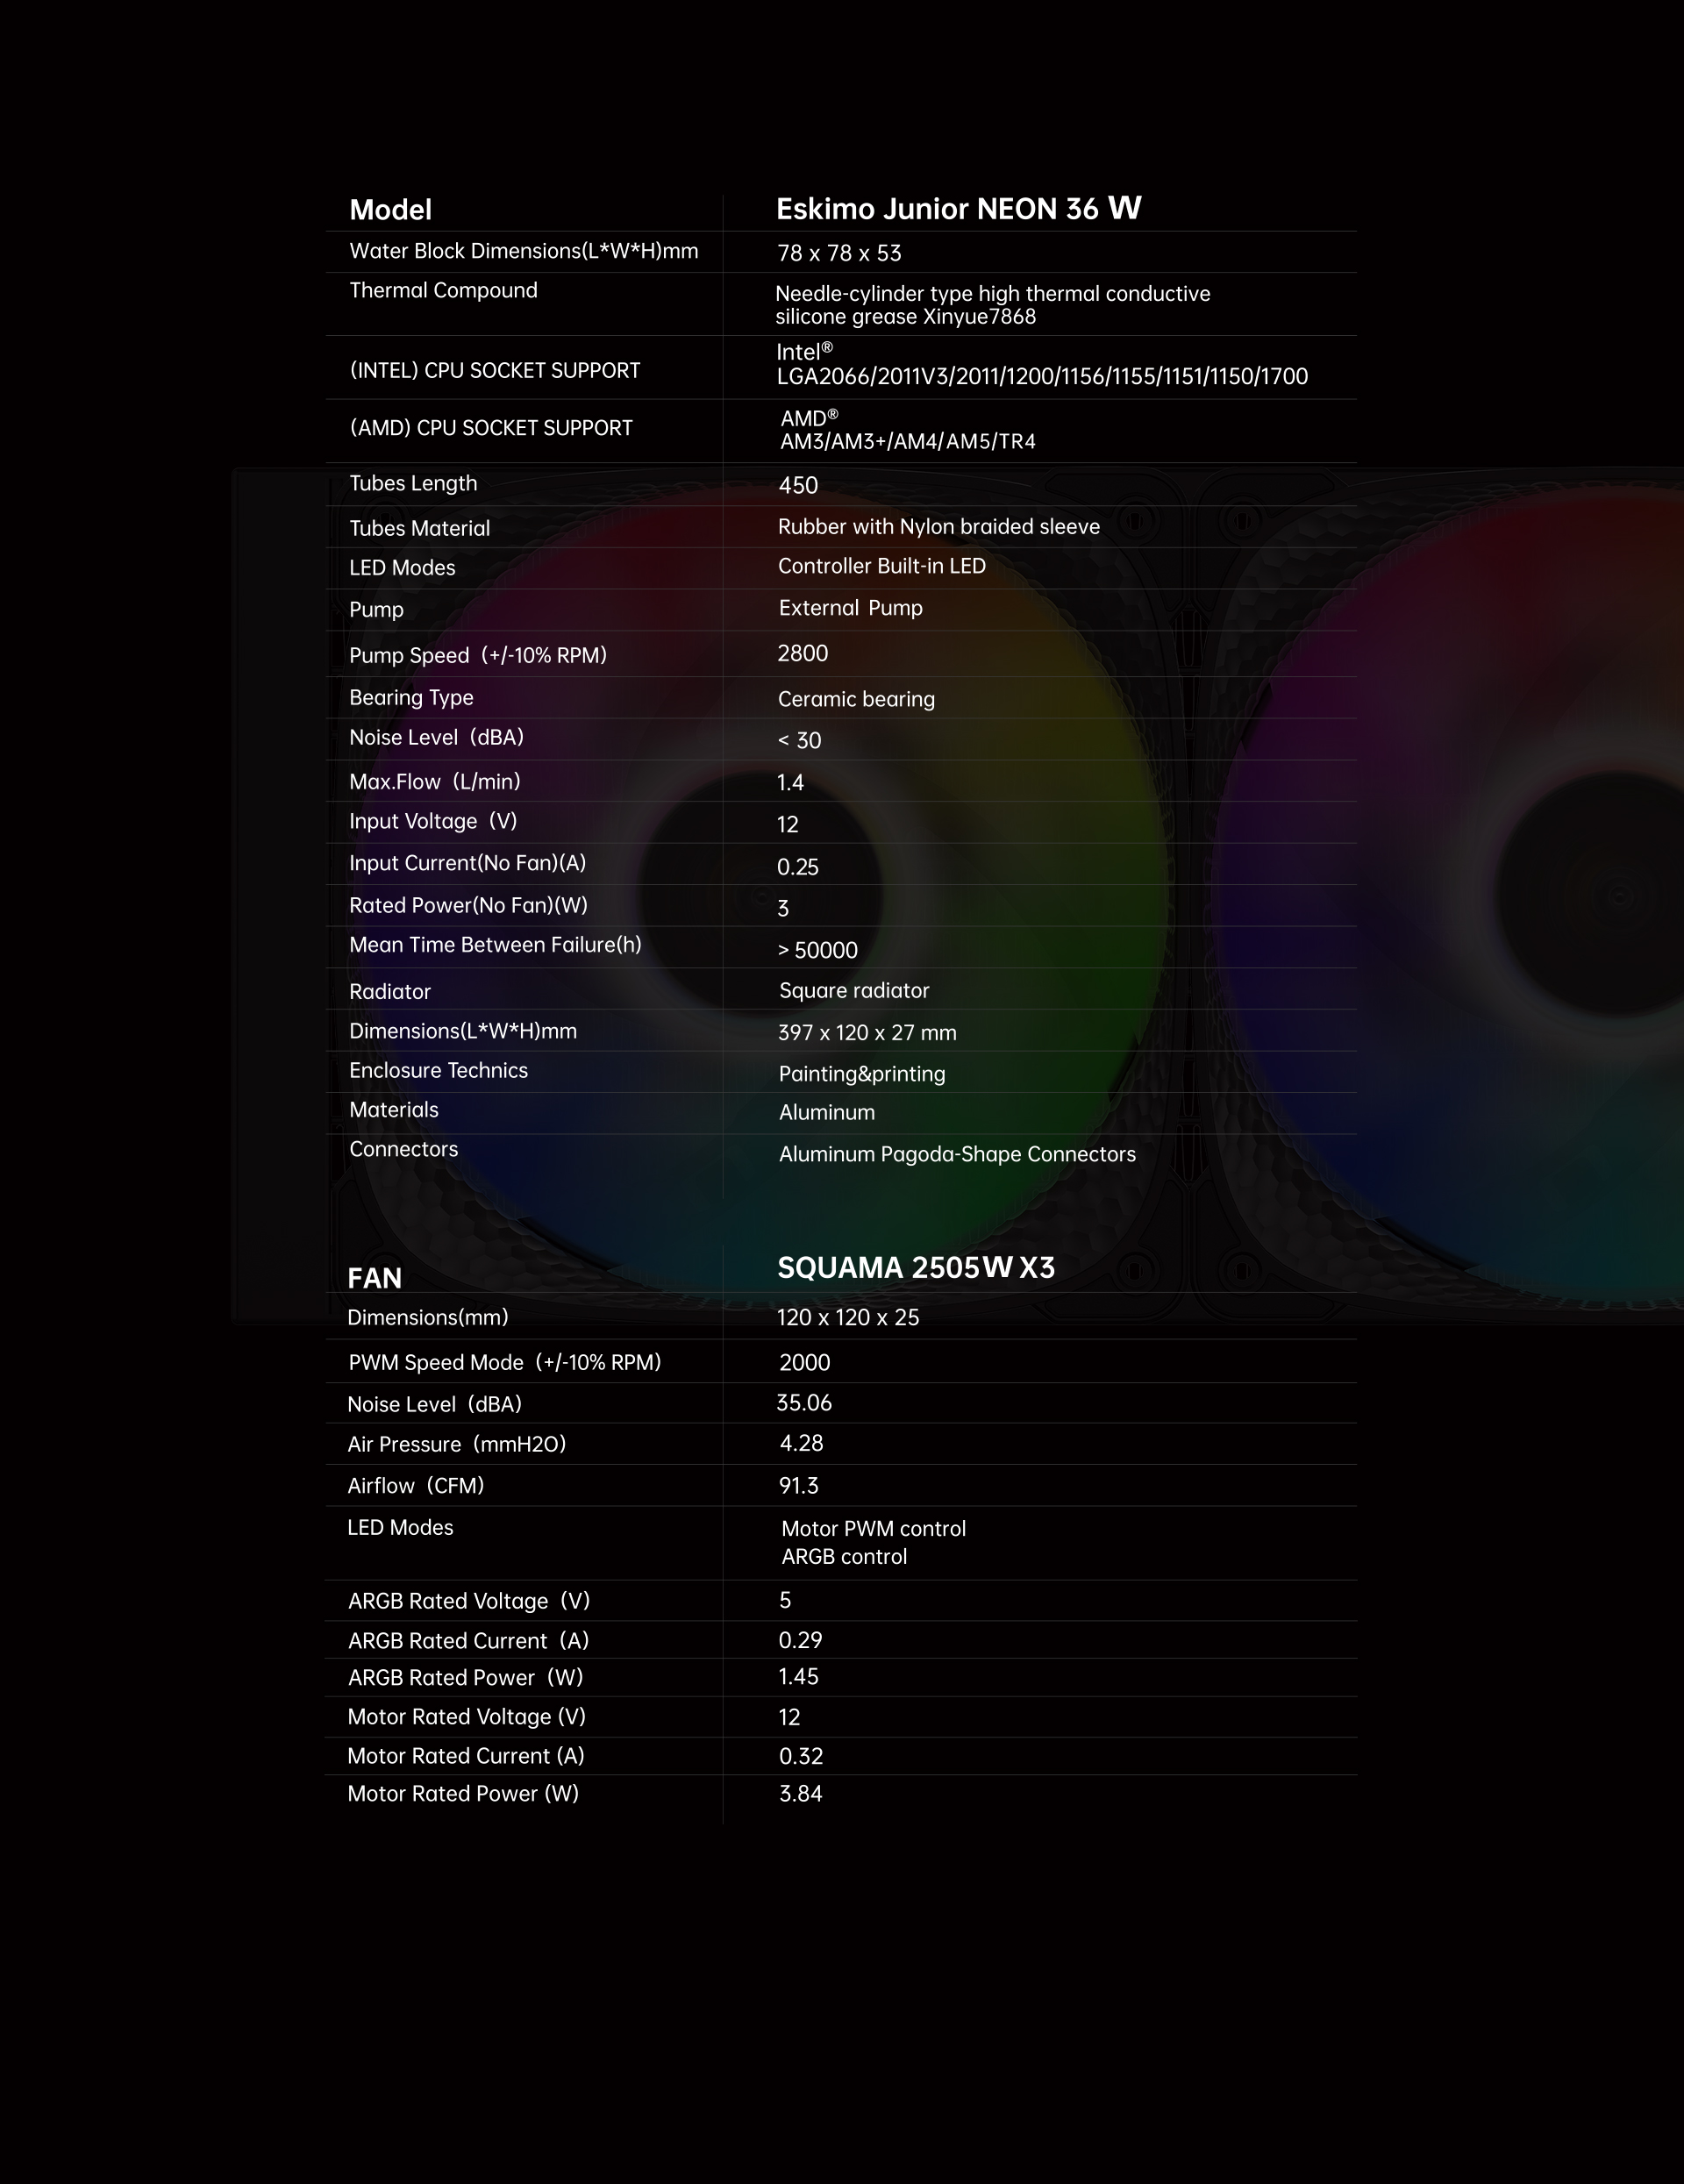Click radiator dimensions 397 x 120 x 27 mm

[x=867, y=1033]
